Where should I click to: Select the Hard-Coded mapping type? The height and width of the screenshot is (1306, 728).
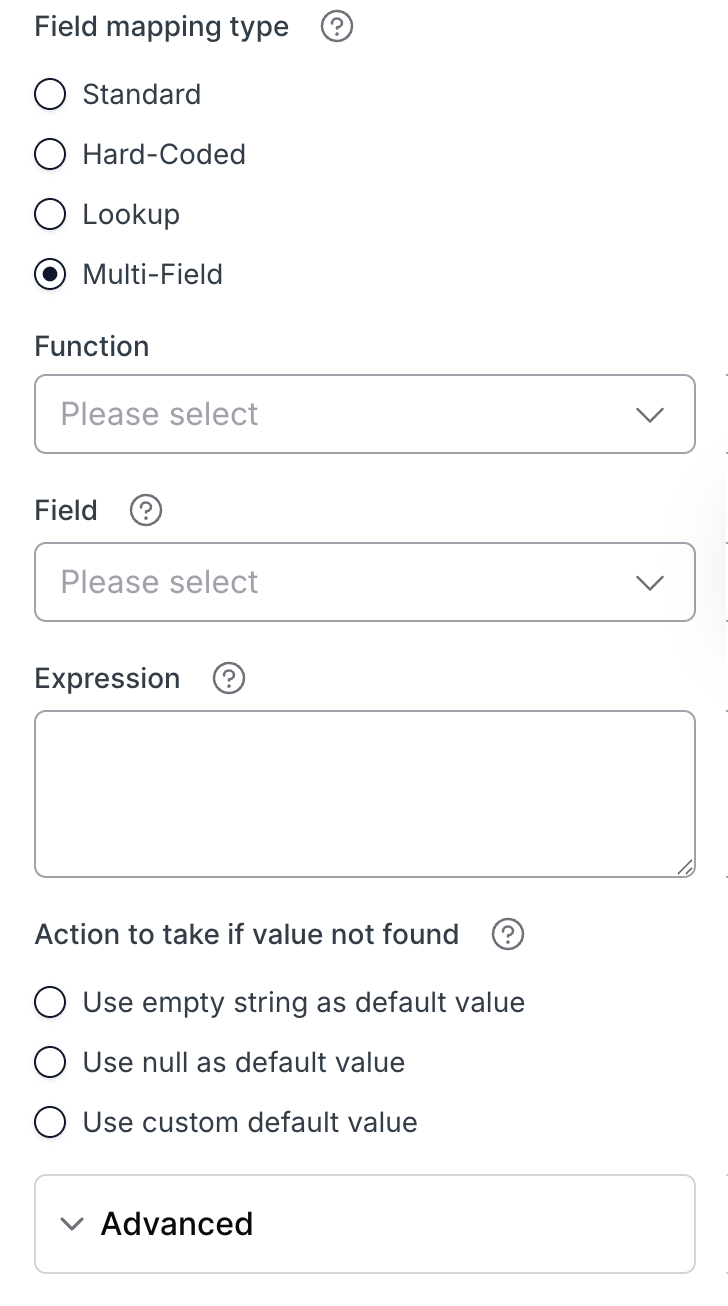50,154
